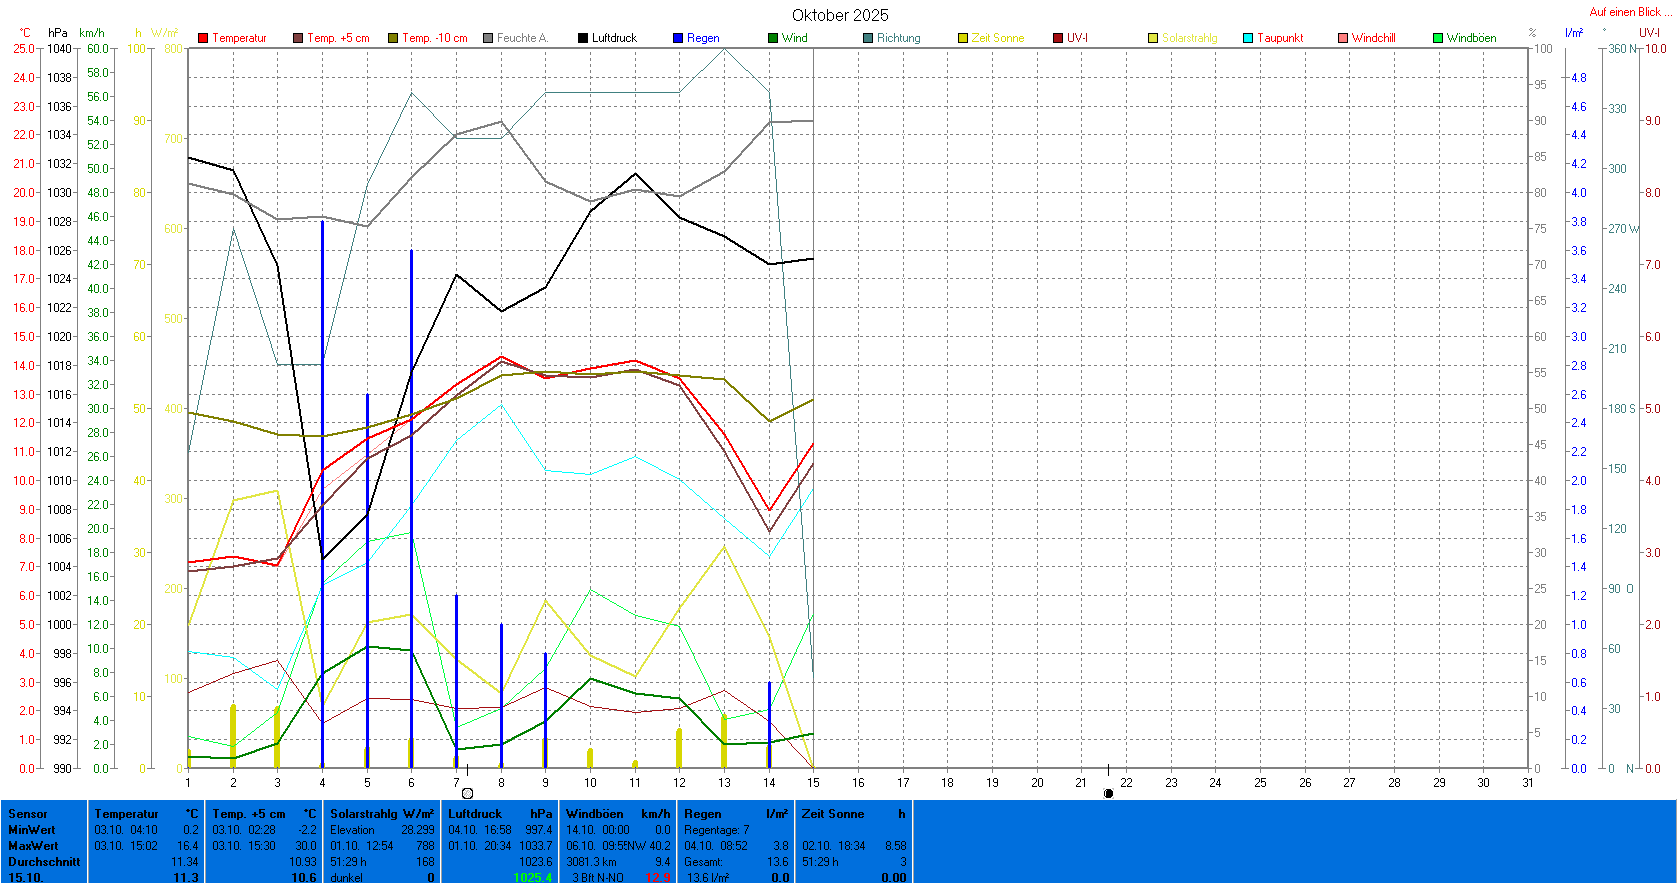This screenshot has height=883, width=1677.
Task: Open the 'Auf einen Blick ...' link
Action: (x=1629, y=12)
